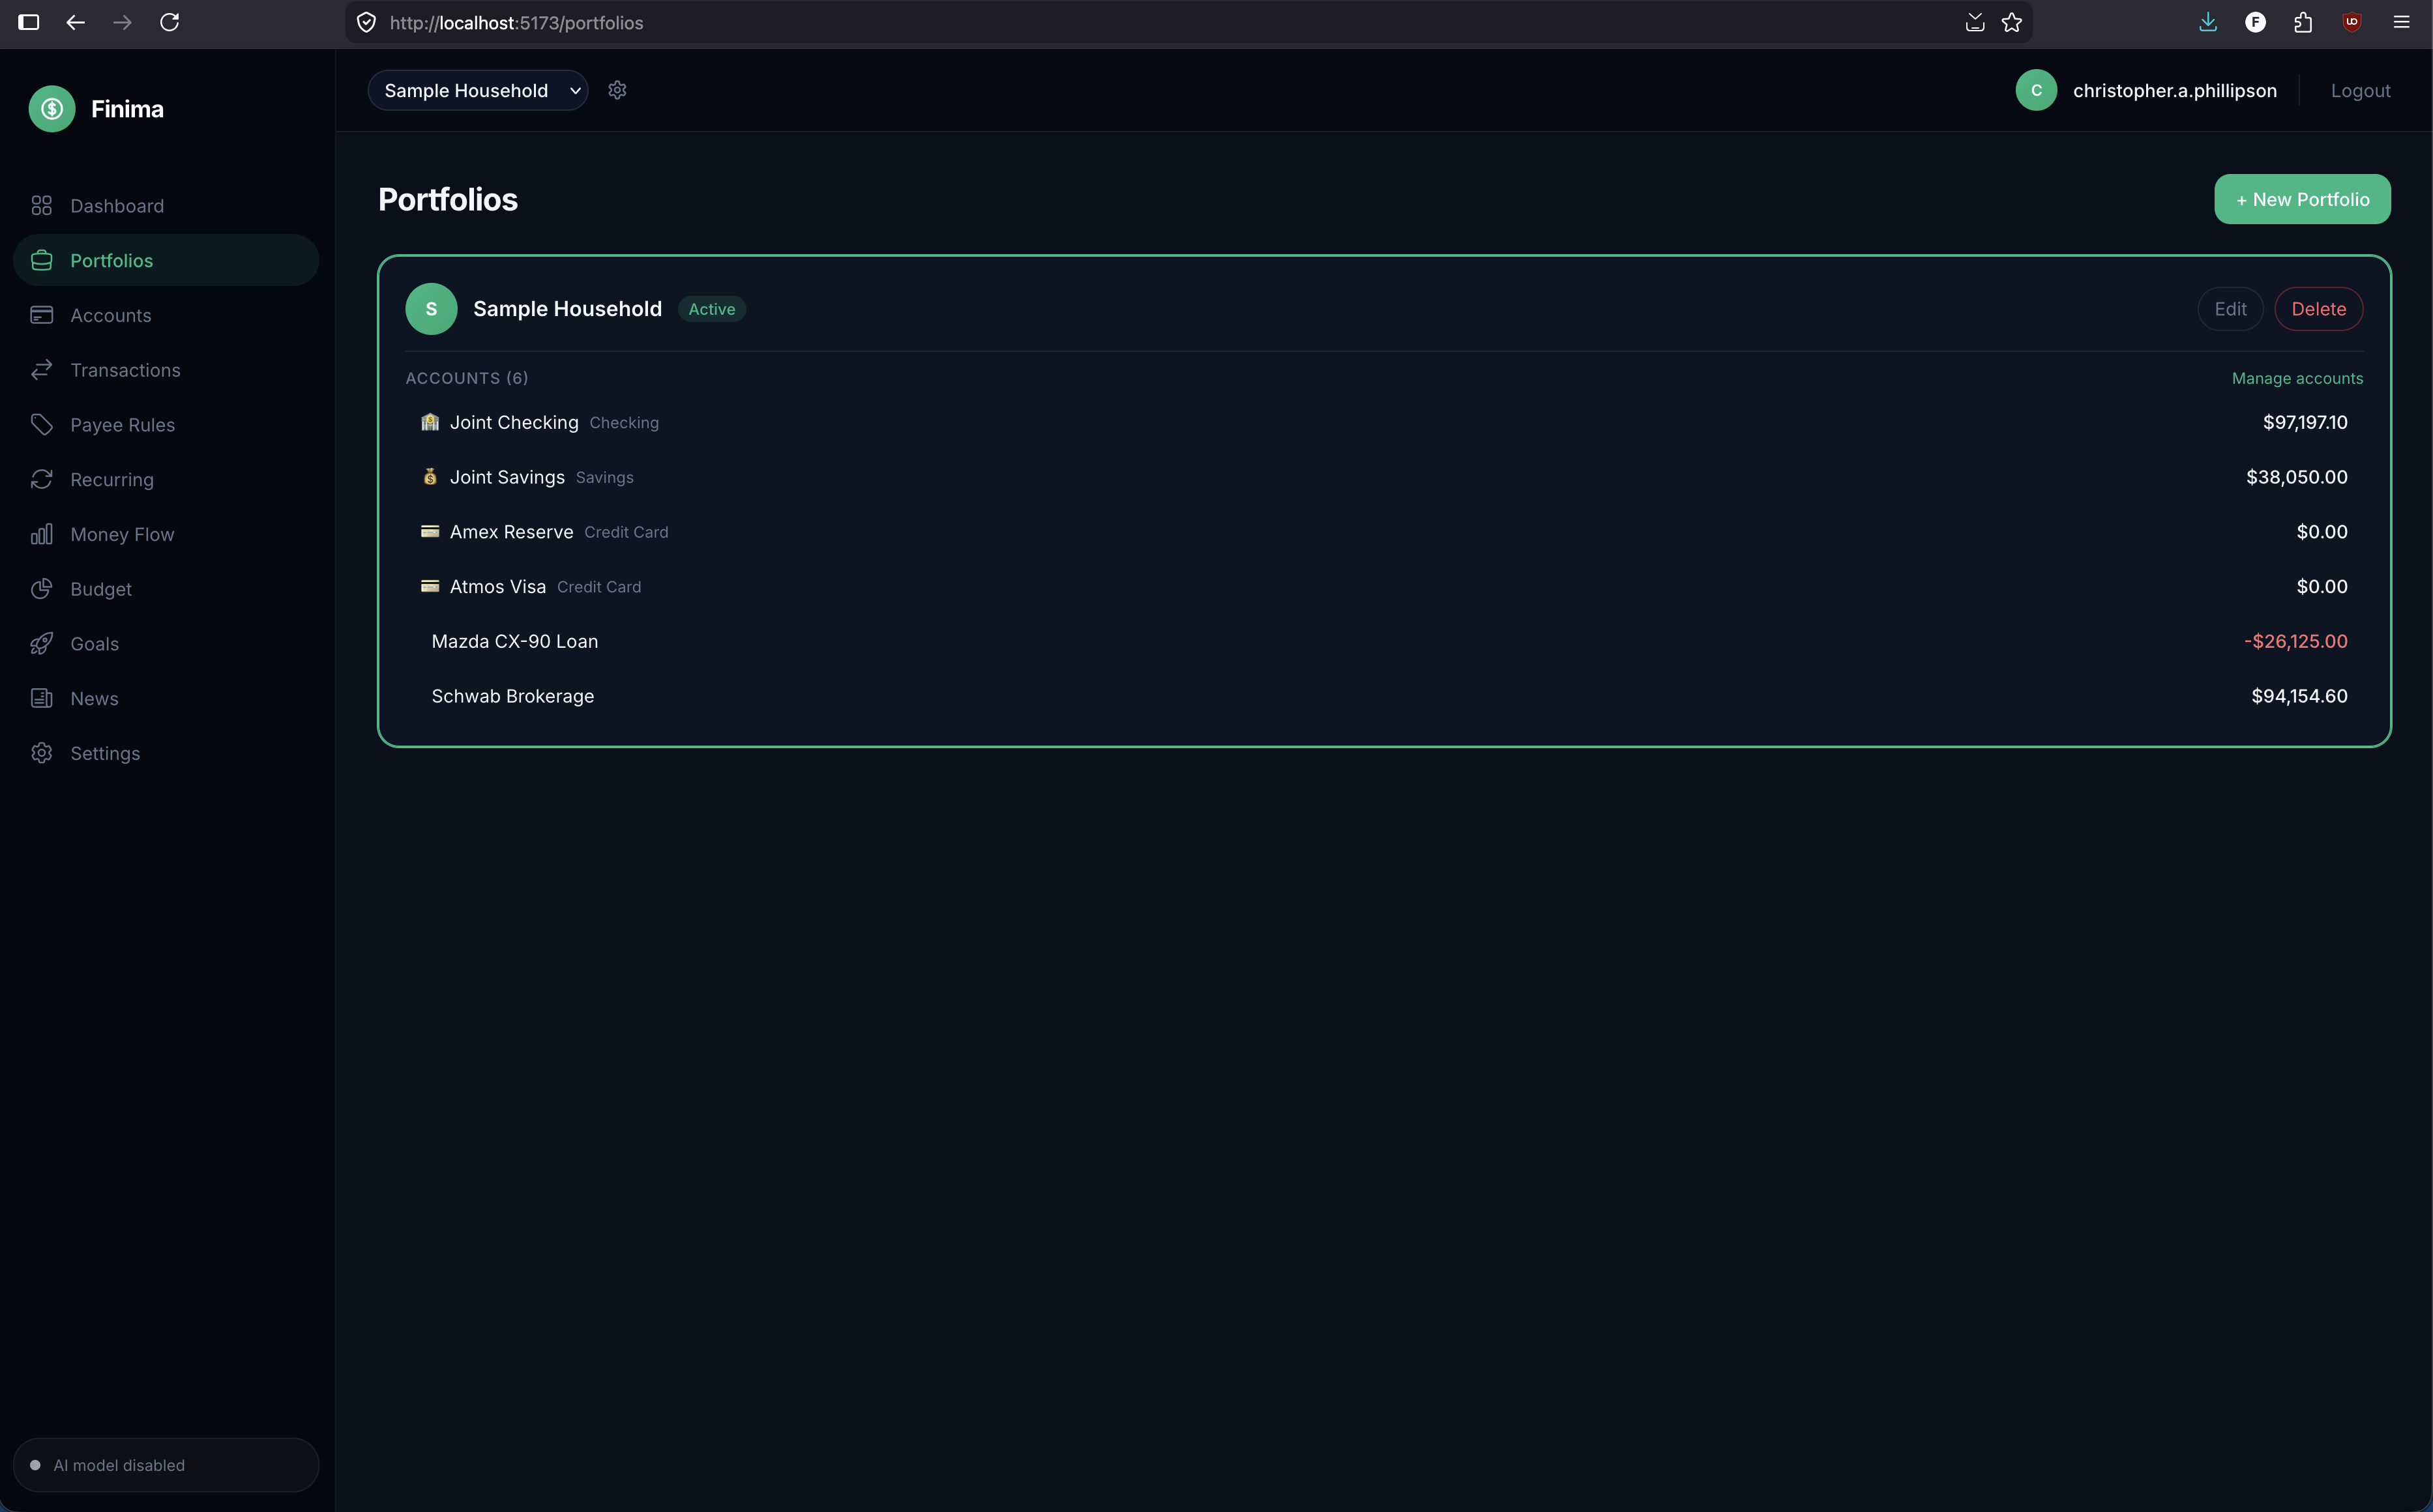Select the Schwab Brokerage account row
The image size is (2433, 1512).
click(1384, 696)
